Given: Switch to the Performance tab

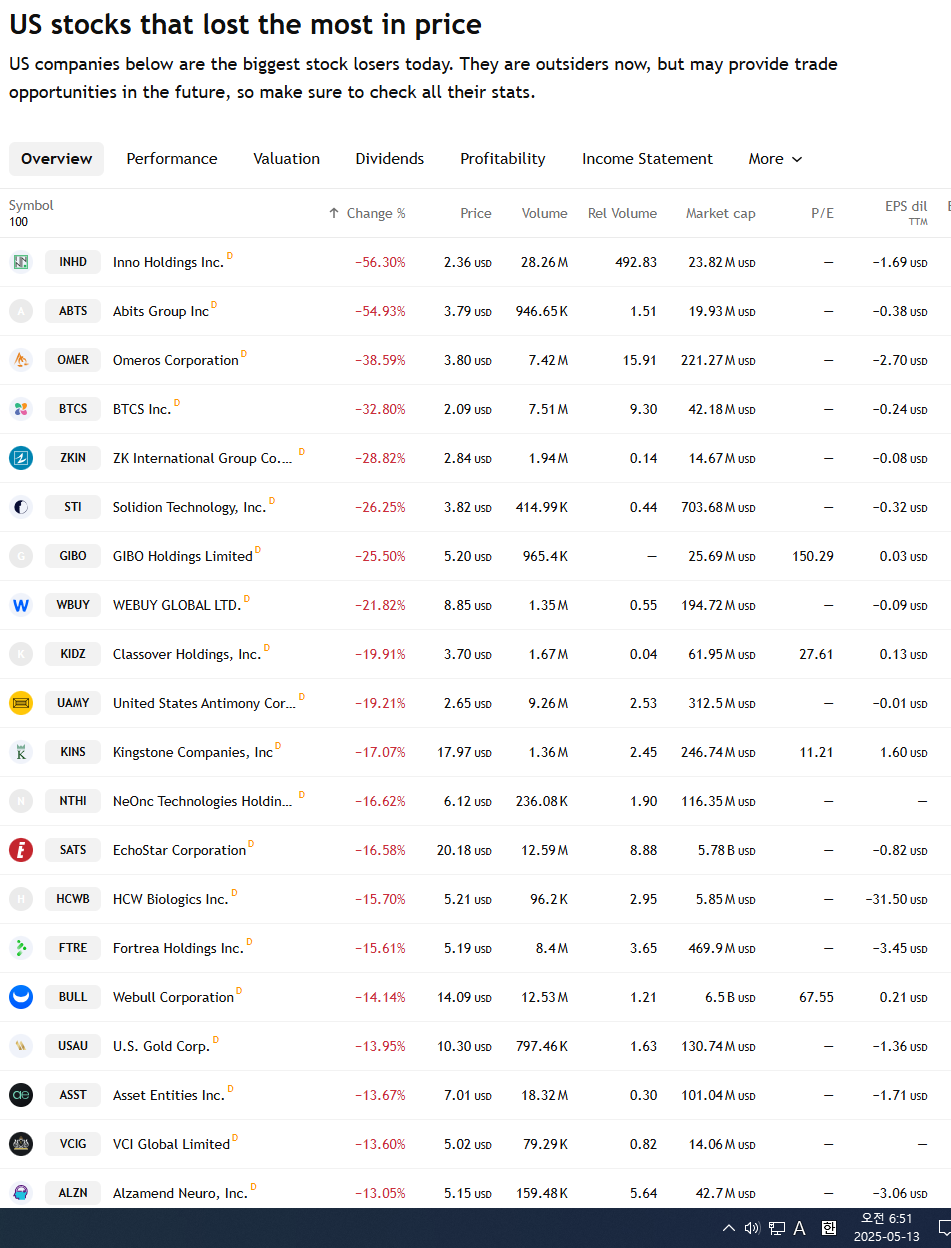Looking at the screenshot, I should point(172,159).
